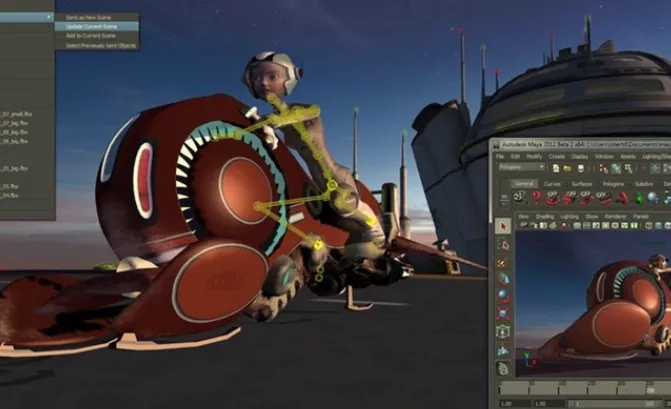
Task: Expand the highlighted submenu arrow in left panel
Action: 49,17
